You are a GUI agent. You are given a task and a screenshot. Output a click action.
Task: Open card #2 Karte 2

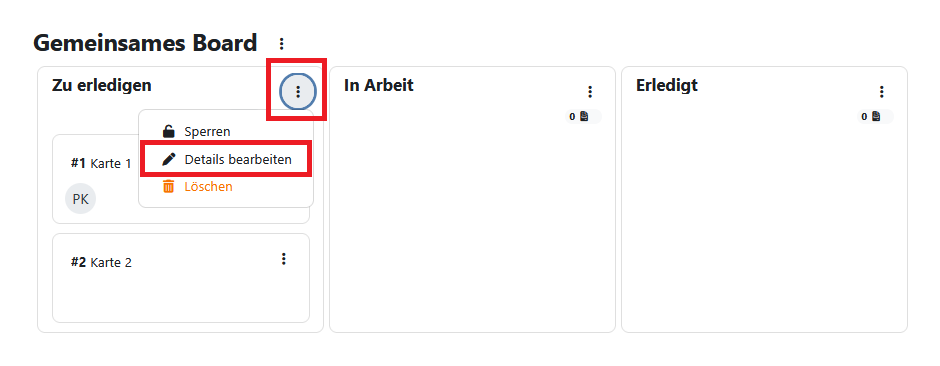(x=101, y=262)
